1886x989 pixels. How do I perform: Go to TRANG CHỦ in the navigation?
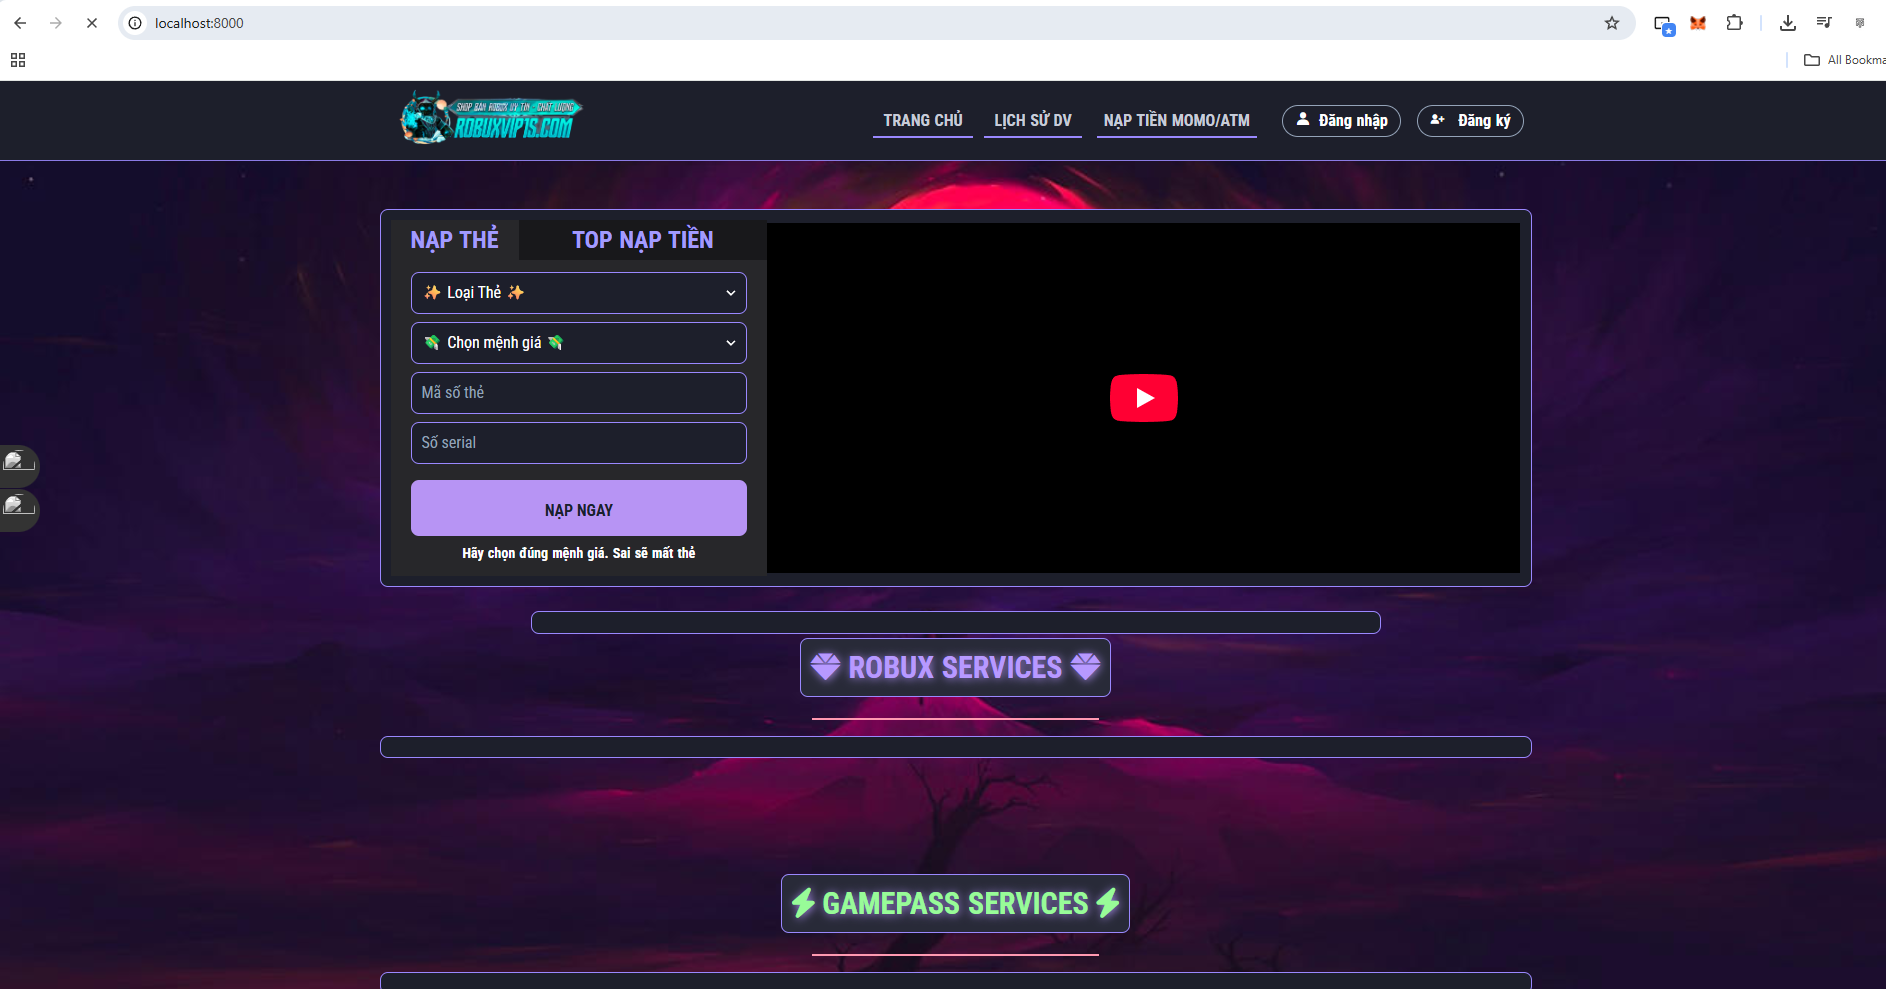coord(922,121)
